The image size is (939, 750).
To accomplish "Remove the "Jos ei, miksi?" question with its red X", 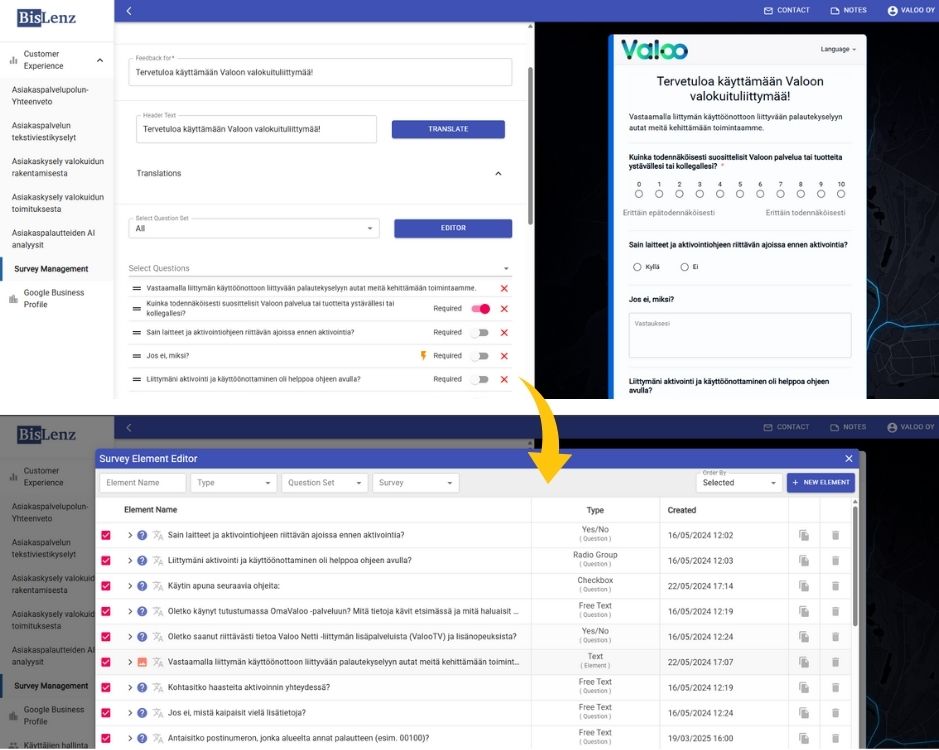I will click(504, 356).
